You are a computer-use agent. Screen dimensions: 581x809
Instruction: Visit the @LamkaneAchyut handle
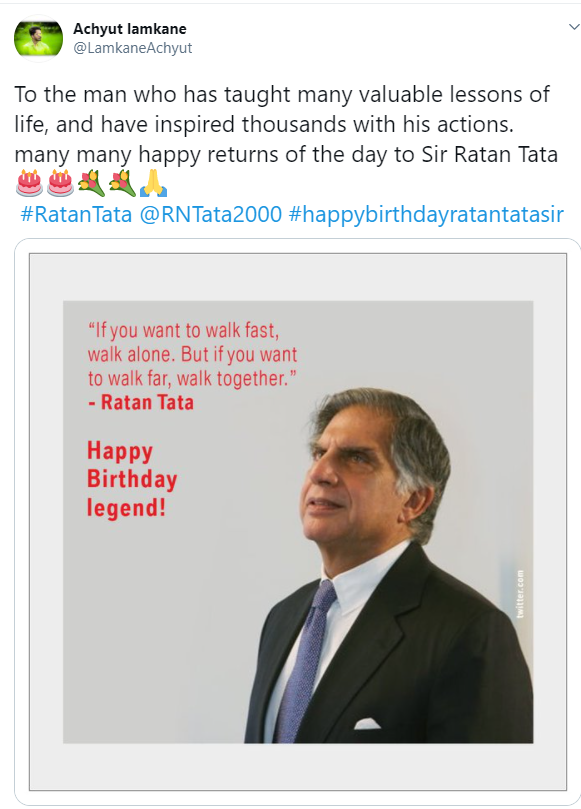[x=133, y=48]
